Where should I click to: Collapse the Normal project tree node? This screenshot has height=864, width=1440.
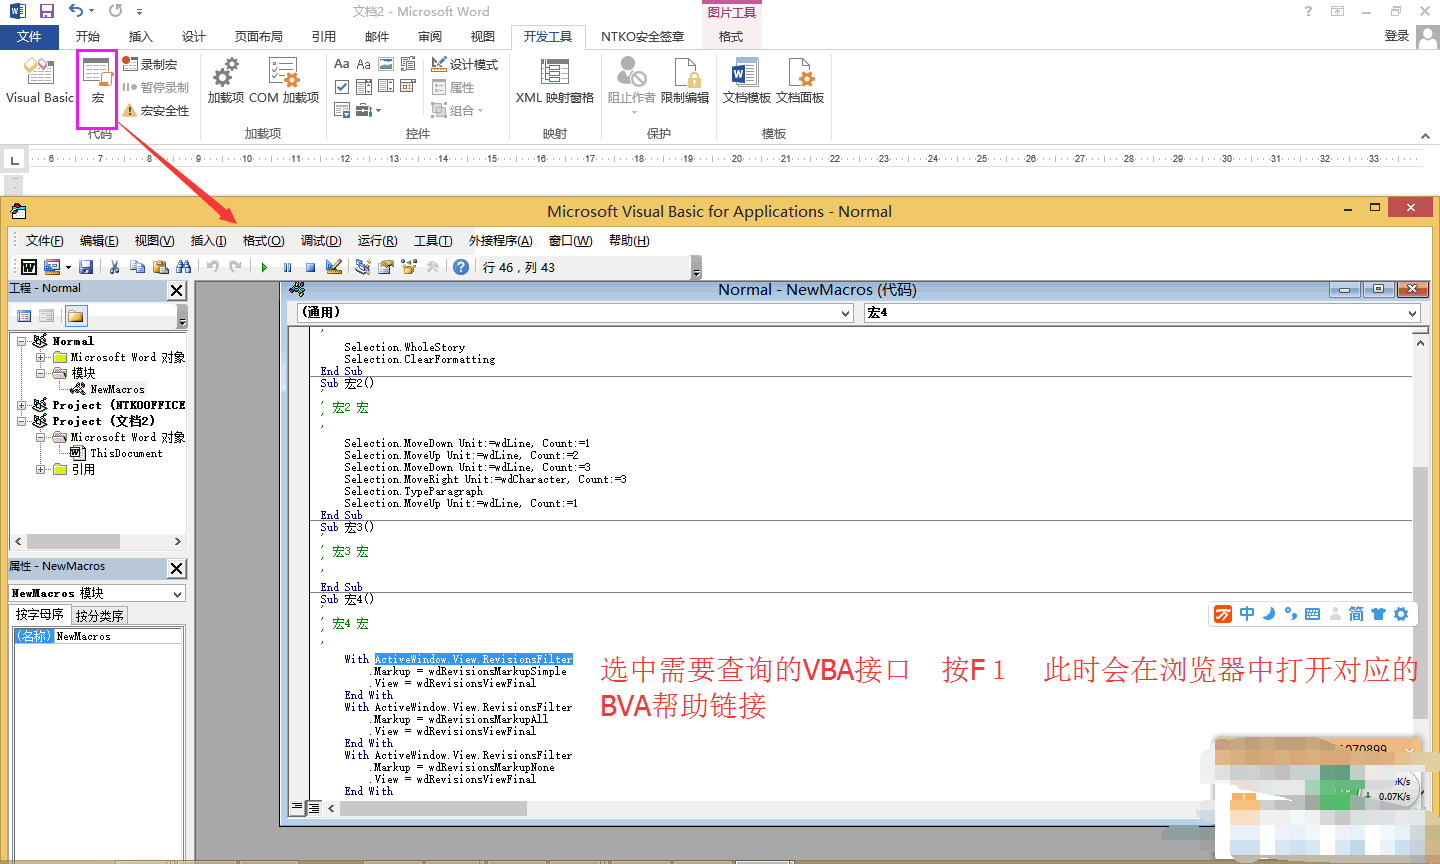tap(21, 341)
